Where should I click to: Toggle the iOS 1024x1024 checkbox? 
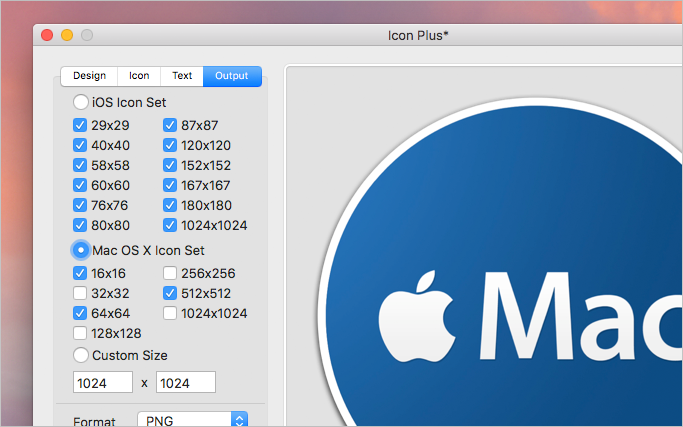pos(170,225)
